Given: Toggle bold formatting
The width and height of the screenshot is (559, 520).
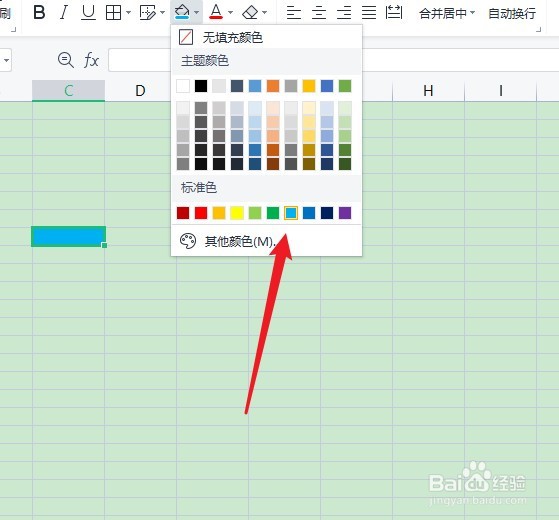Looking at the screenshot, I should point(39,12).
